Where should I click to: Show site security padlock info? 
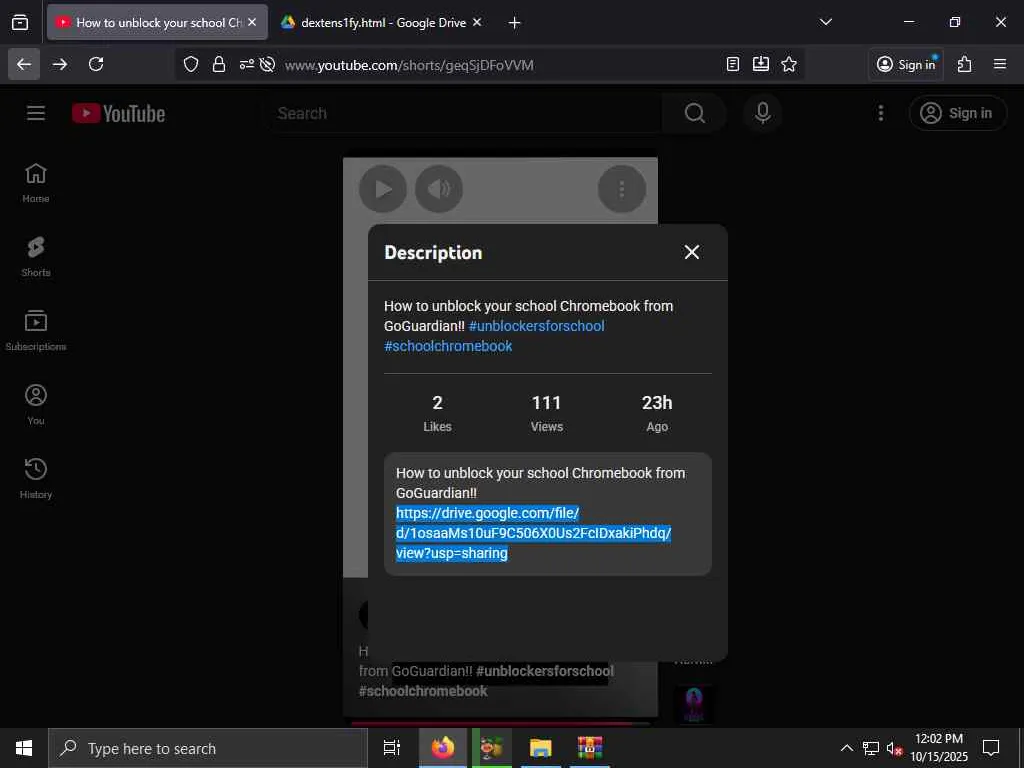click(219, 64)
